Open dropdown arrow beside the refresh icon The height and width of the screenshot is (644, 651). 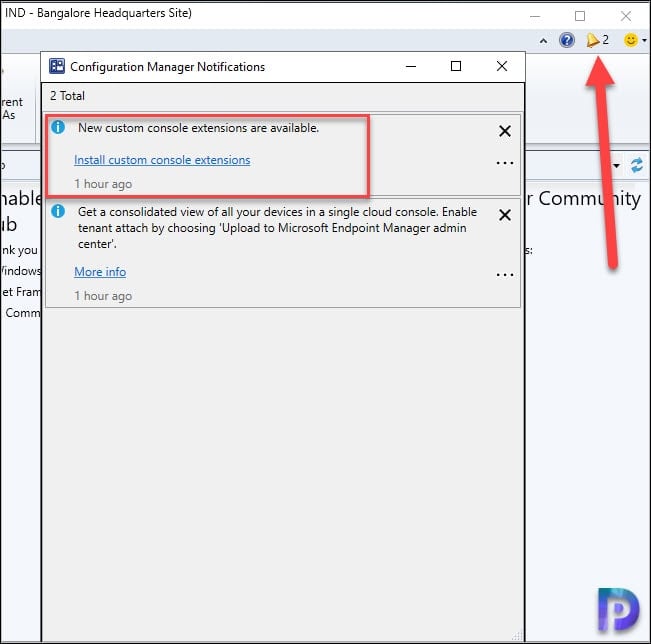point(617,166)
